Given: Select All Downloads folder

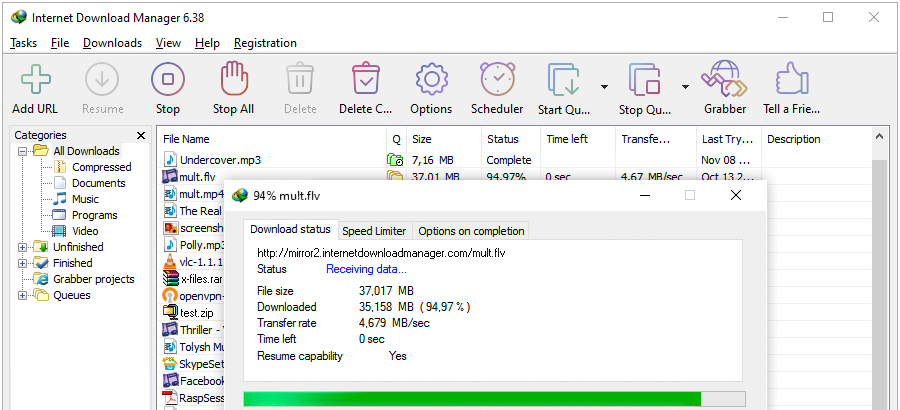Looking at the screenshot, I should pos(86,151).
